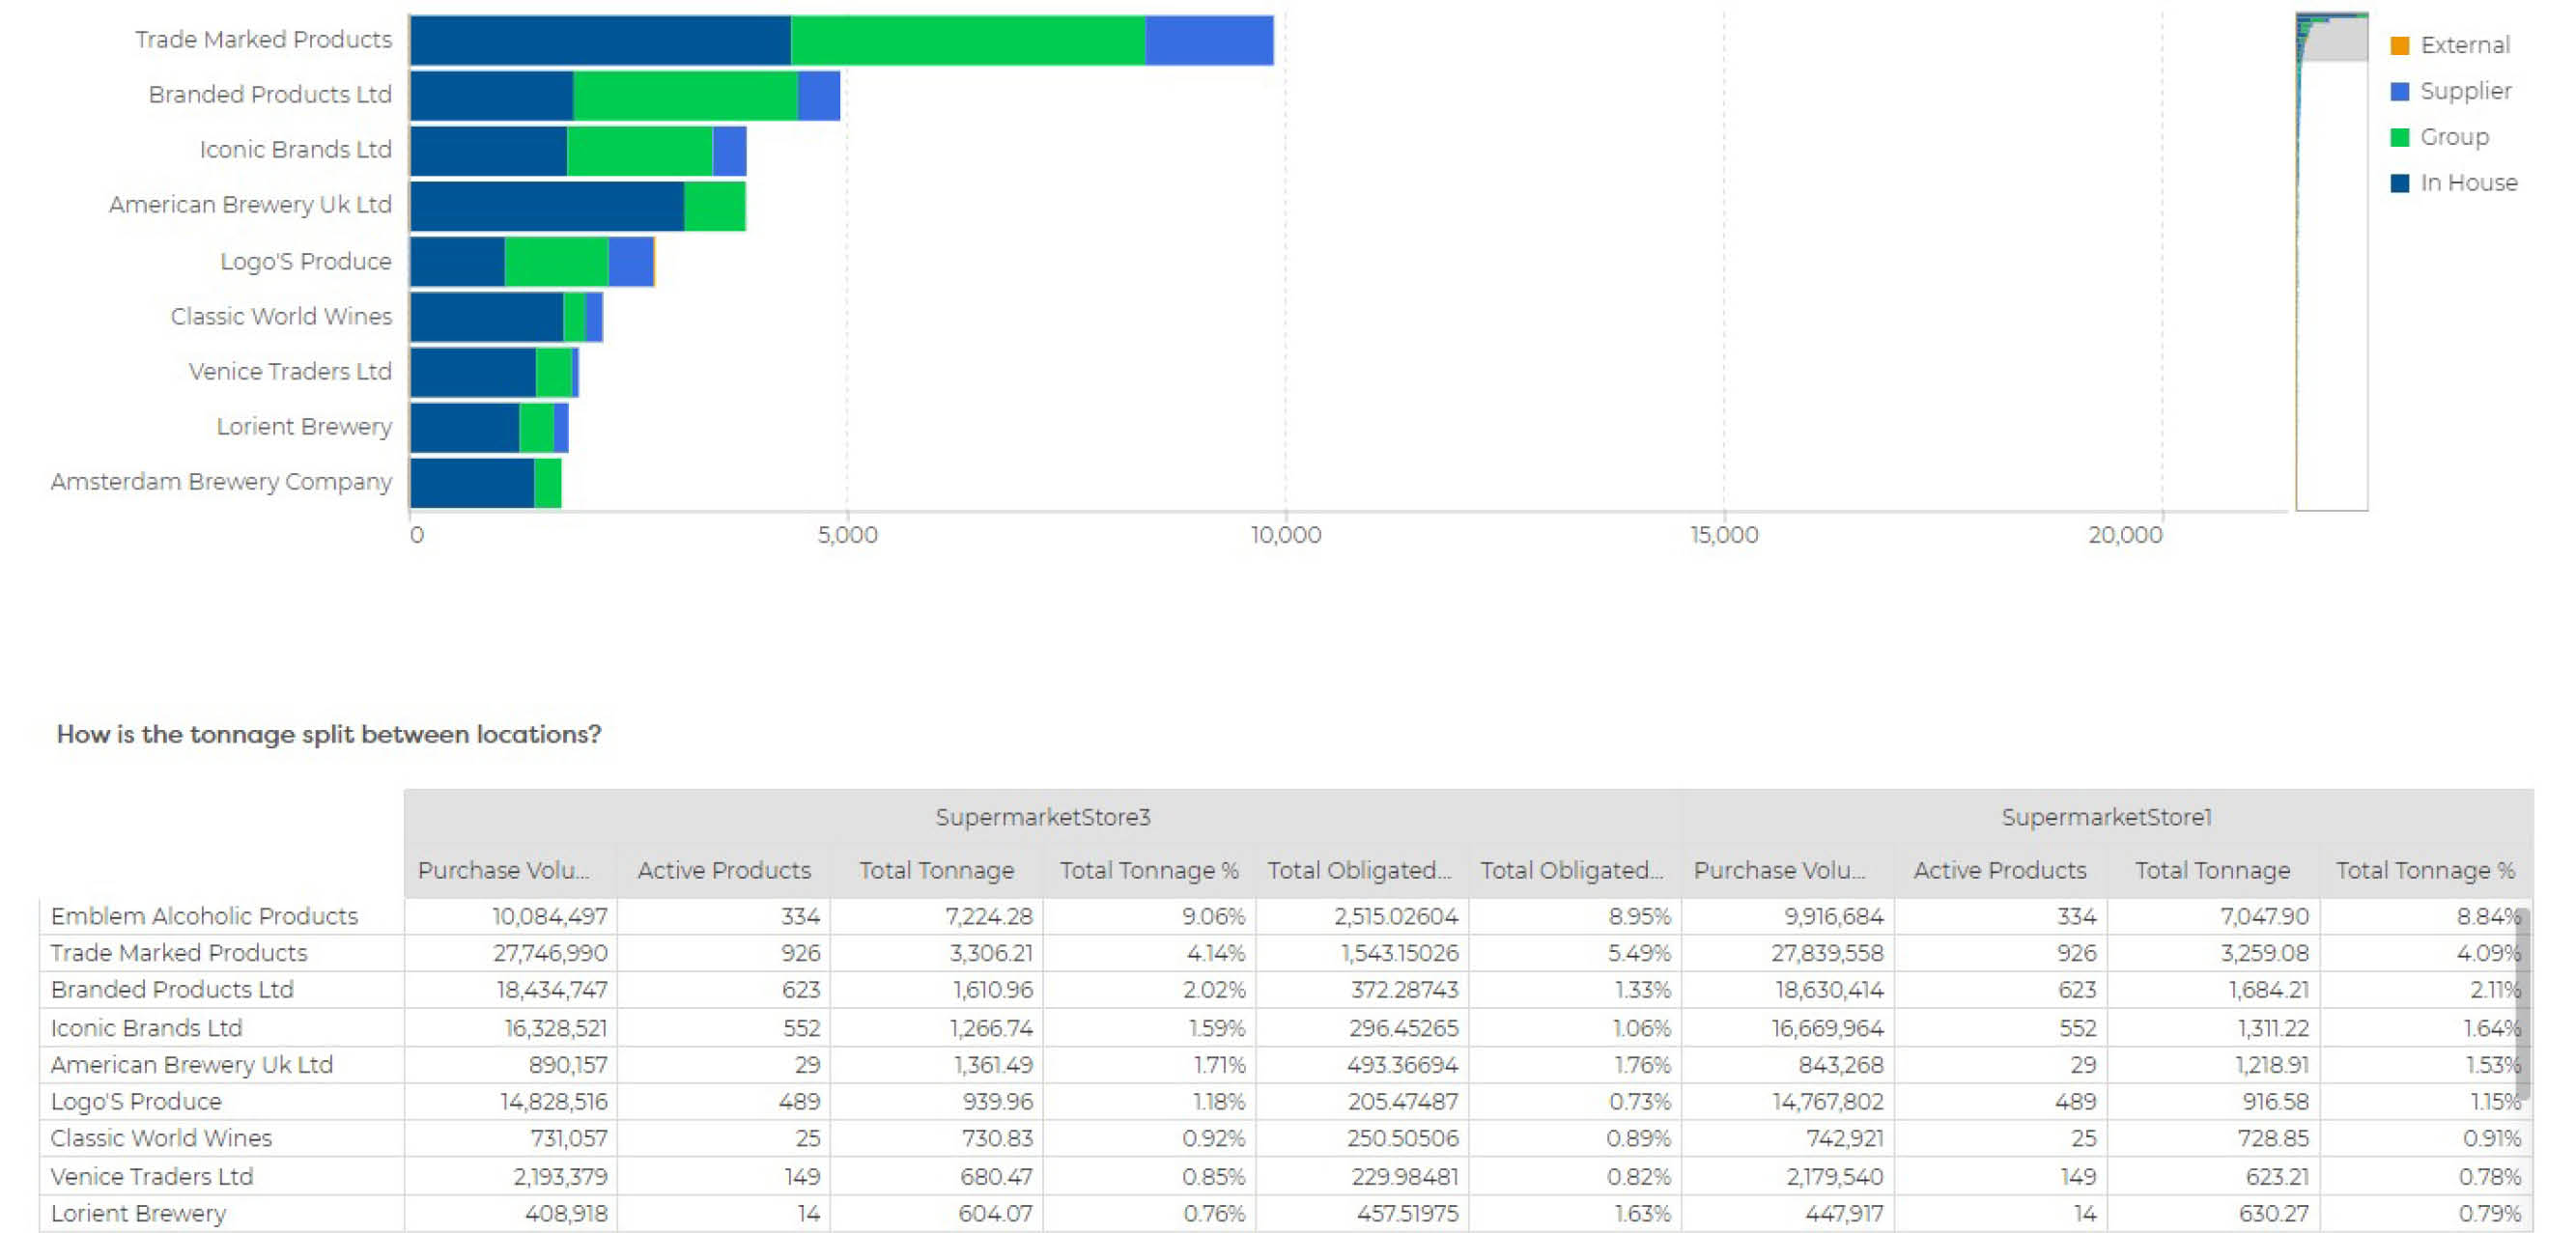Screen dimensions: 2576x1233
Task: Select Trade Marked Products green Group bar
Action: (967, 41)
